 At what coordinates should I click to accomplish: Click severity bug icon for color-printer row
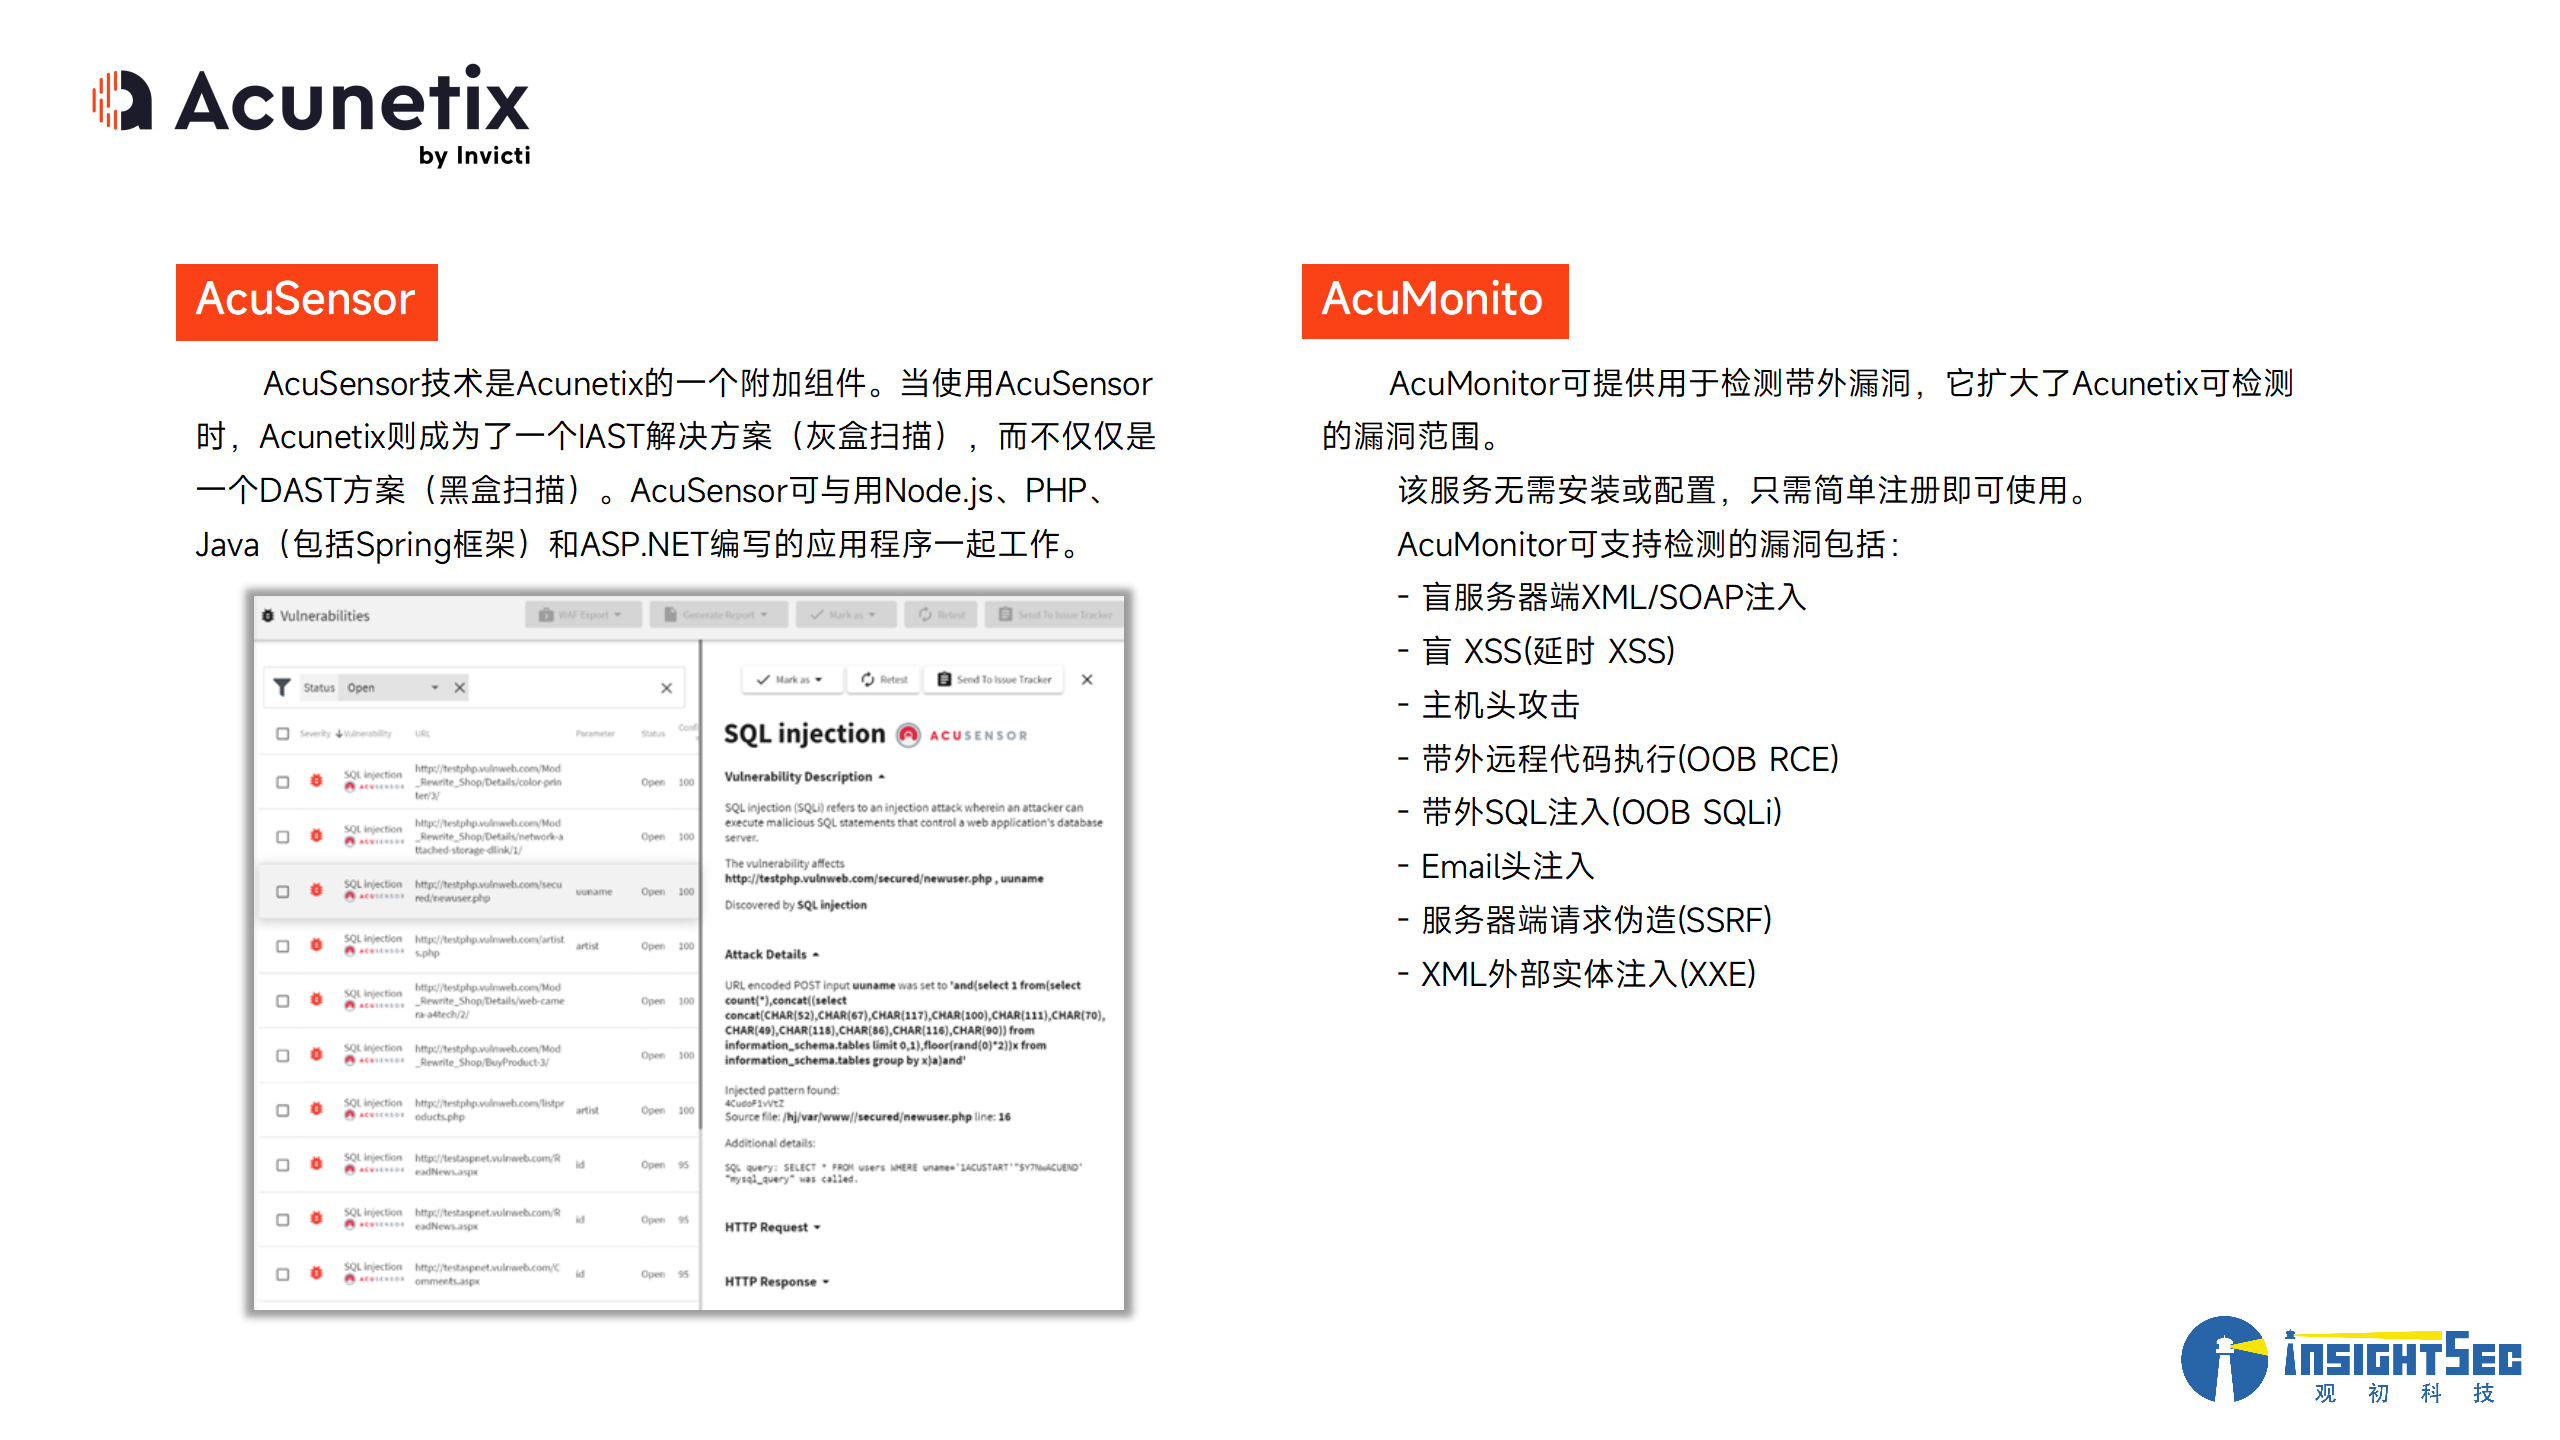316,781
